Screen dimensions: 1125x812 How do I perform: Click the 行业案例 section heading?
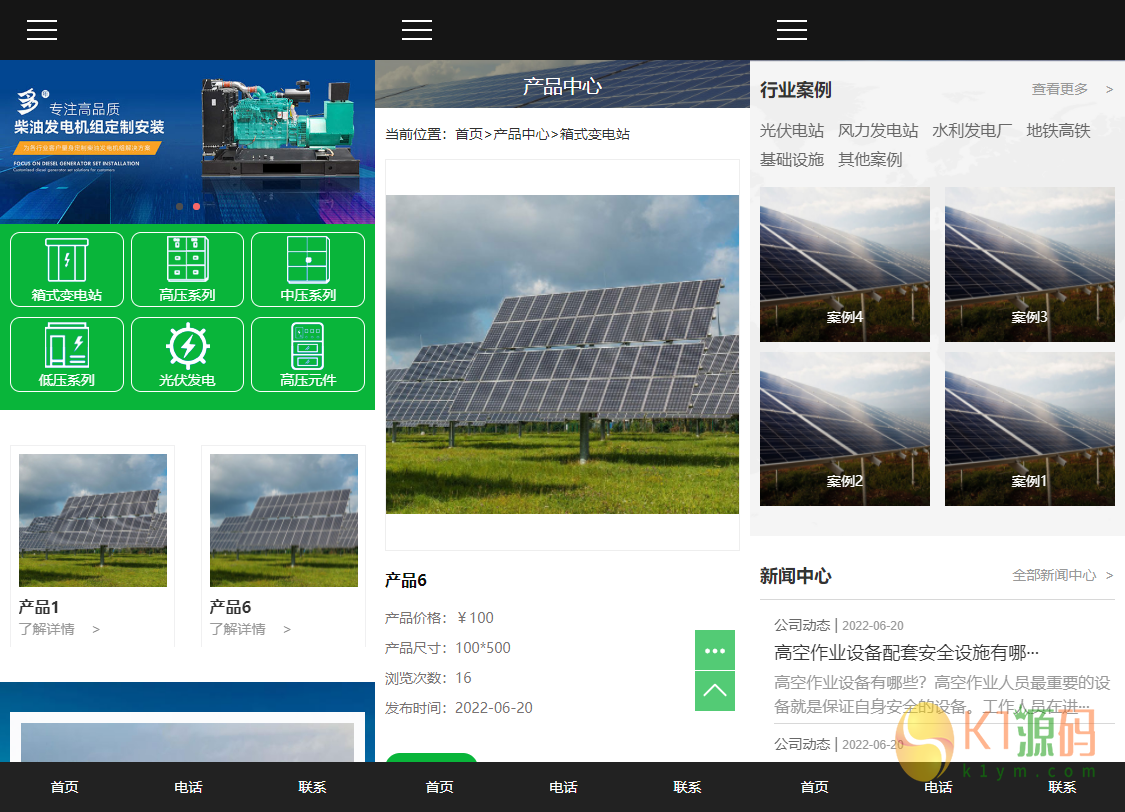pos(796,90)
